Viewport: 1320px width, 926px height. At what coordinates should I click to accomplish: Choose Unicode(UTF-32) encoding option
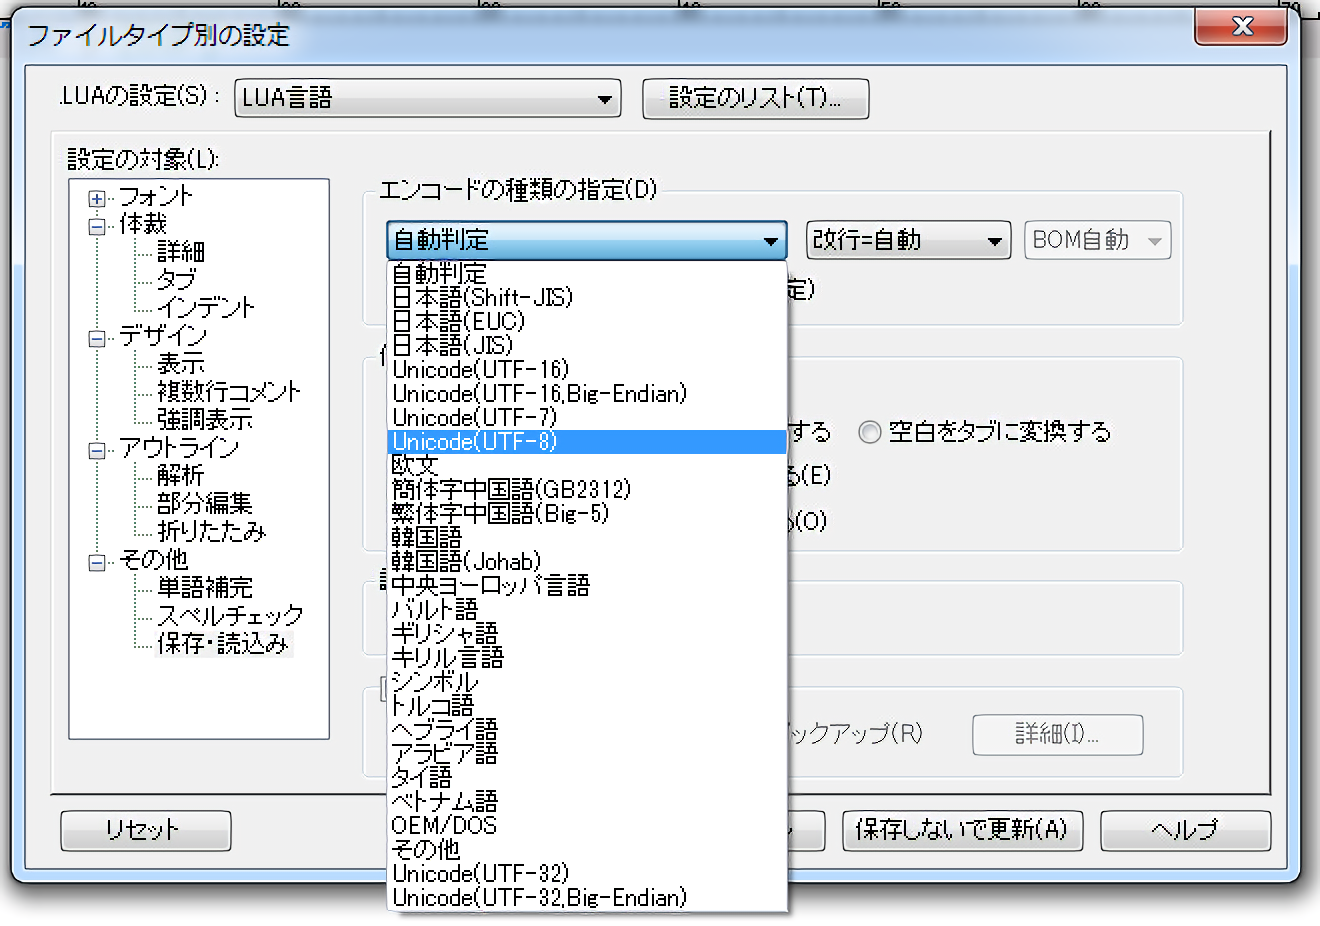[480, 873]
